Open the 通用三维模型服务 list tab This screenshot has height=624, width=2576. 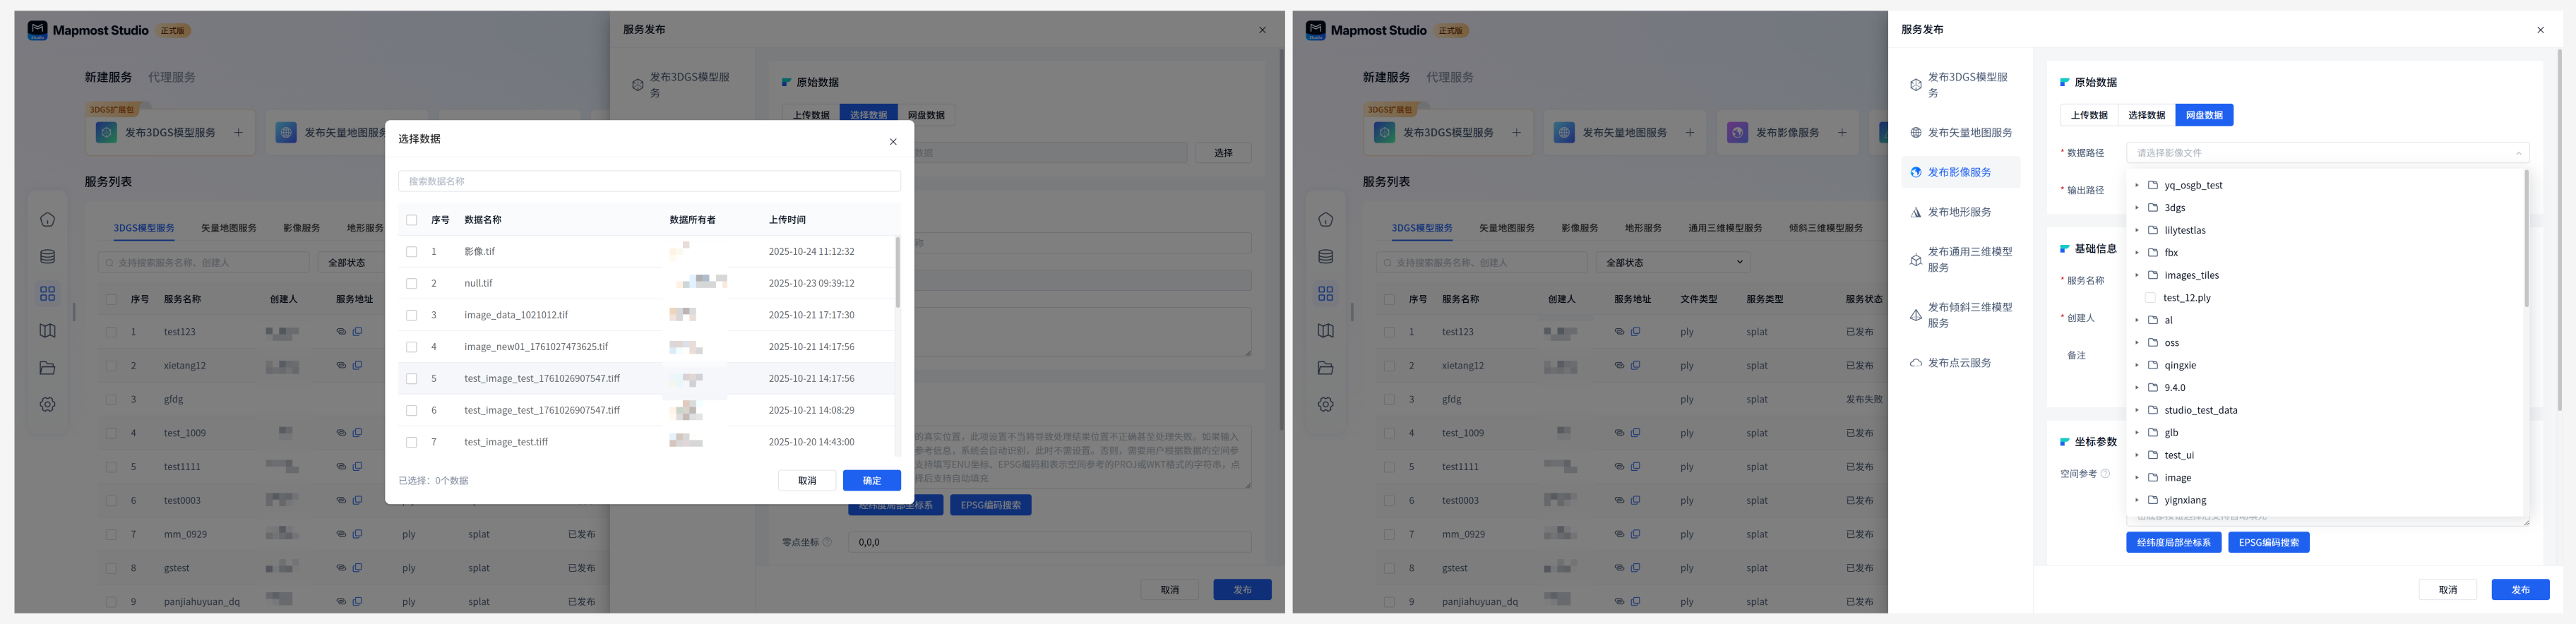(x=1725, y=228)
